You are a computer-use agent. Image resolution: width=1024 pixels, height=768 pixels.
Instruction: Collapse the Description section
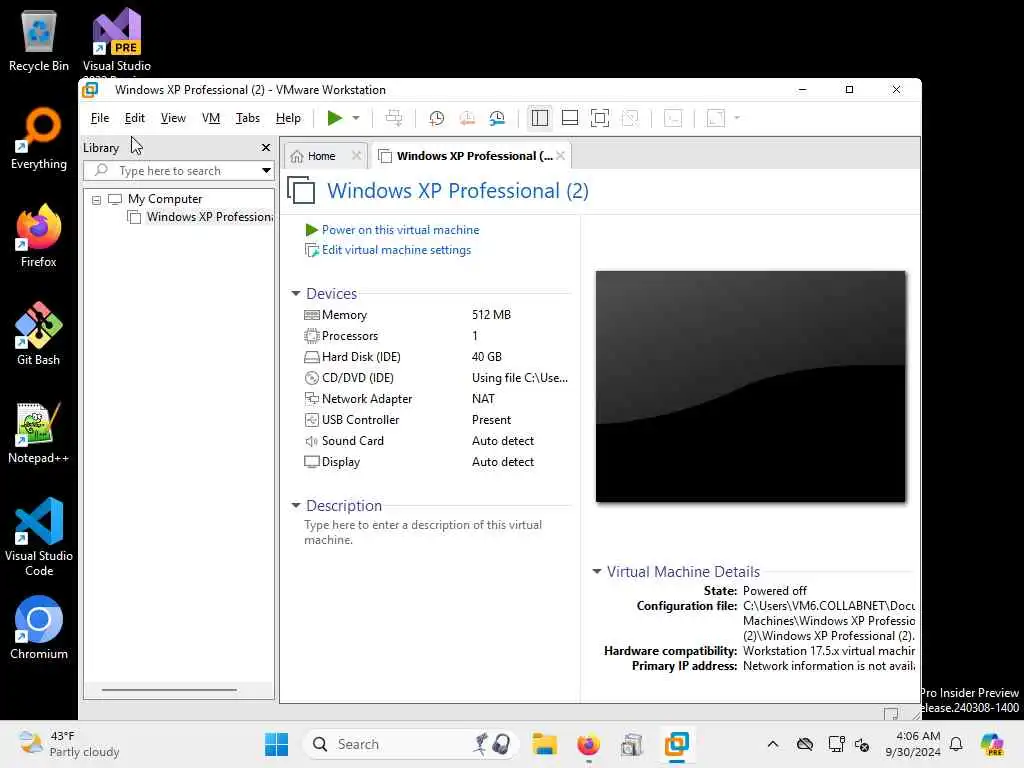296,505
